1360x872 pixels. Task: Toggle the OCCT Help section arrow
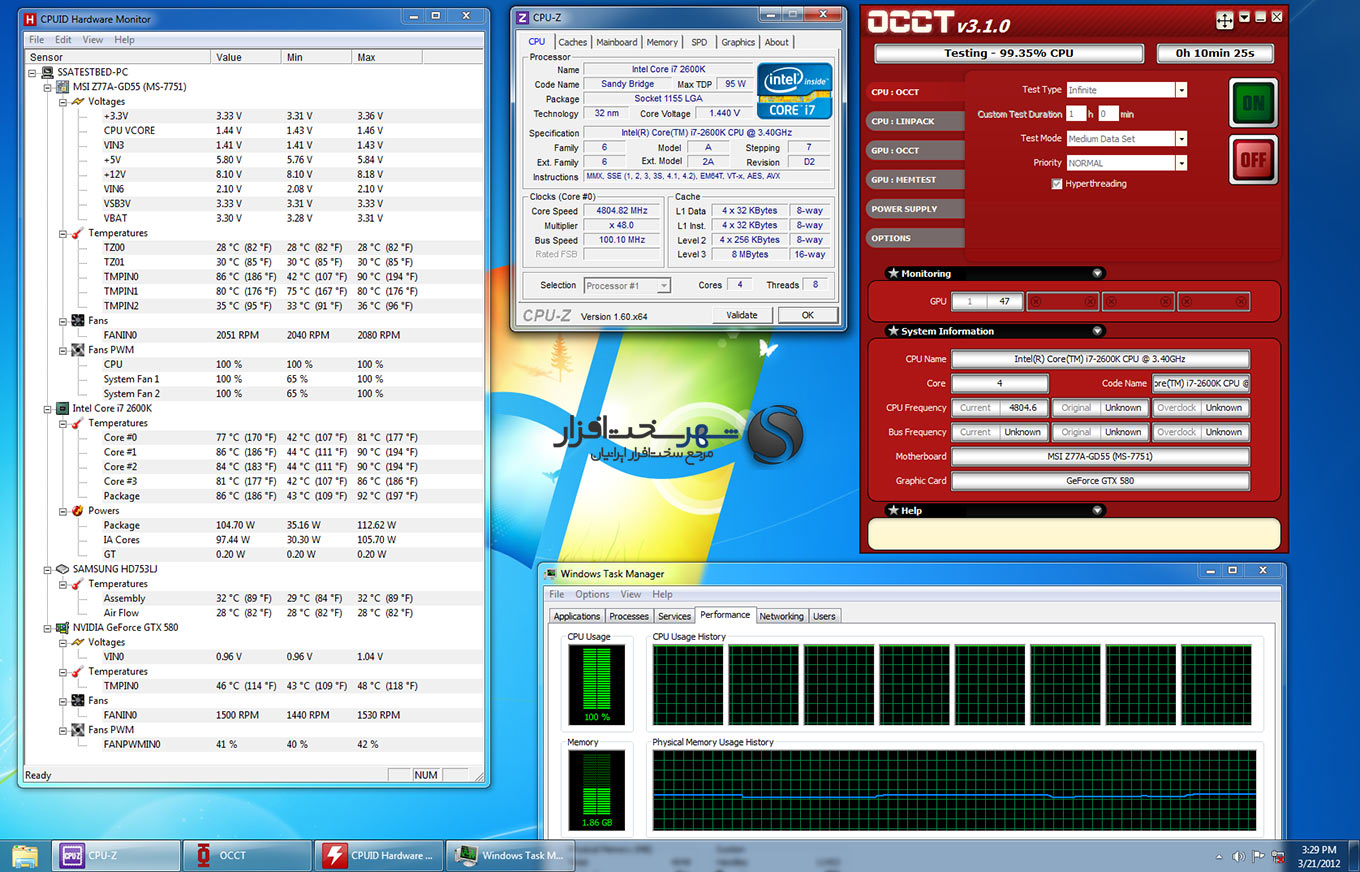coord(1097,510)
